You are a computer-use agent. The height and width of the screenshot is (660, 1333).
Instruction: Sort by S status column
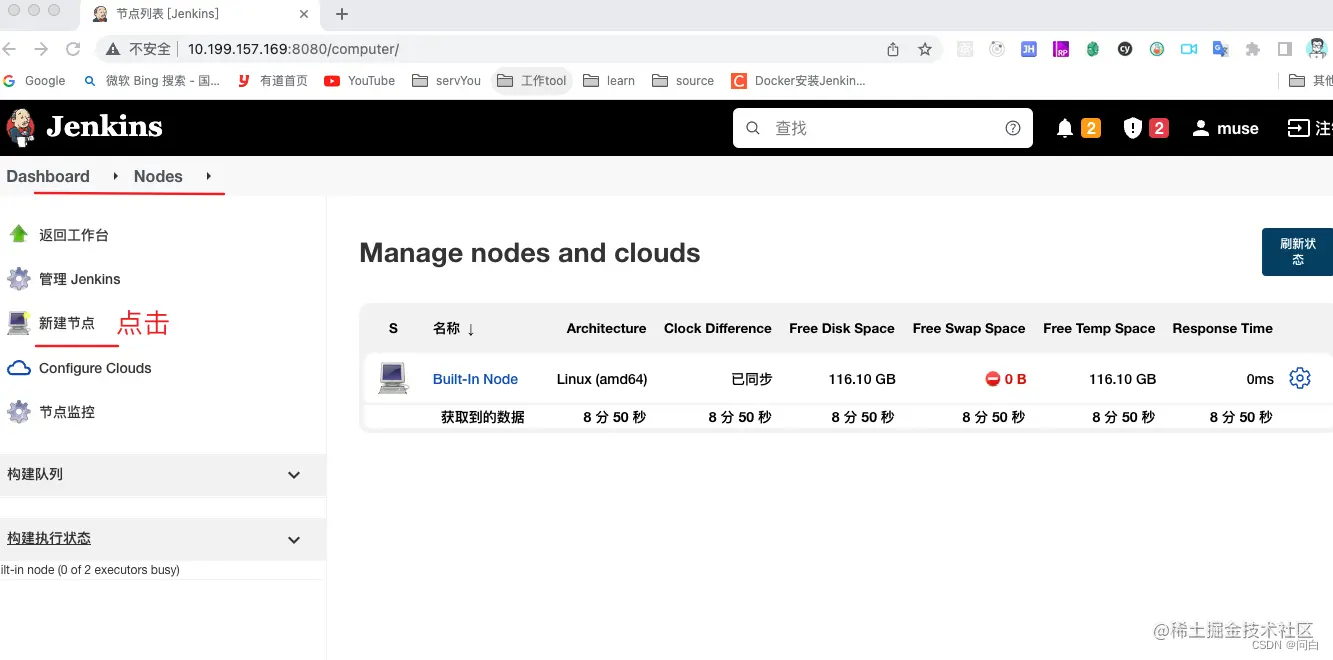(x=393, y=328)
